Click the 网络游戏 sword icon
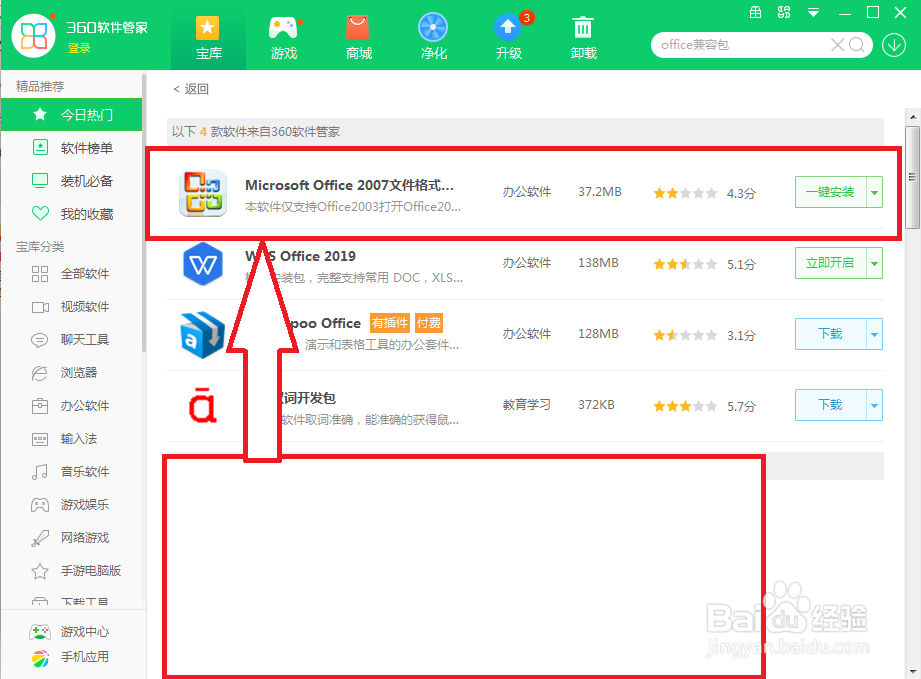Image resolution: width=921 pixels, height=679 pixels. (40, 537)
